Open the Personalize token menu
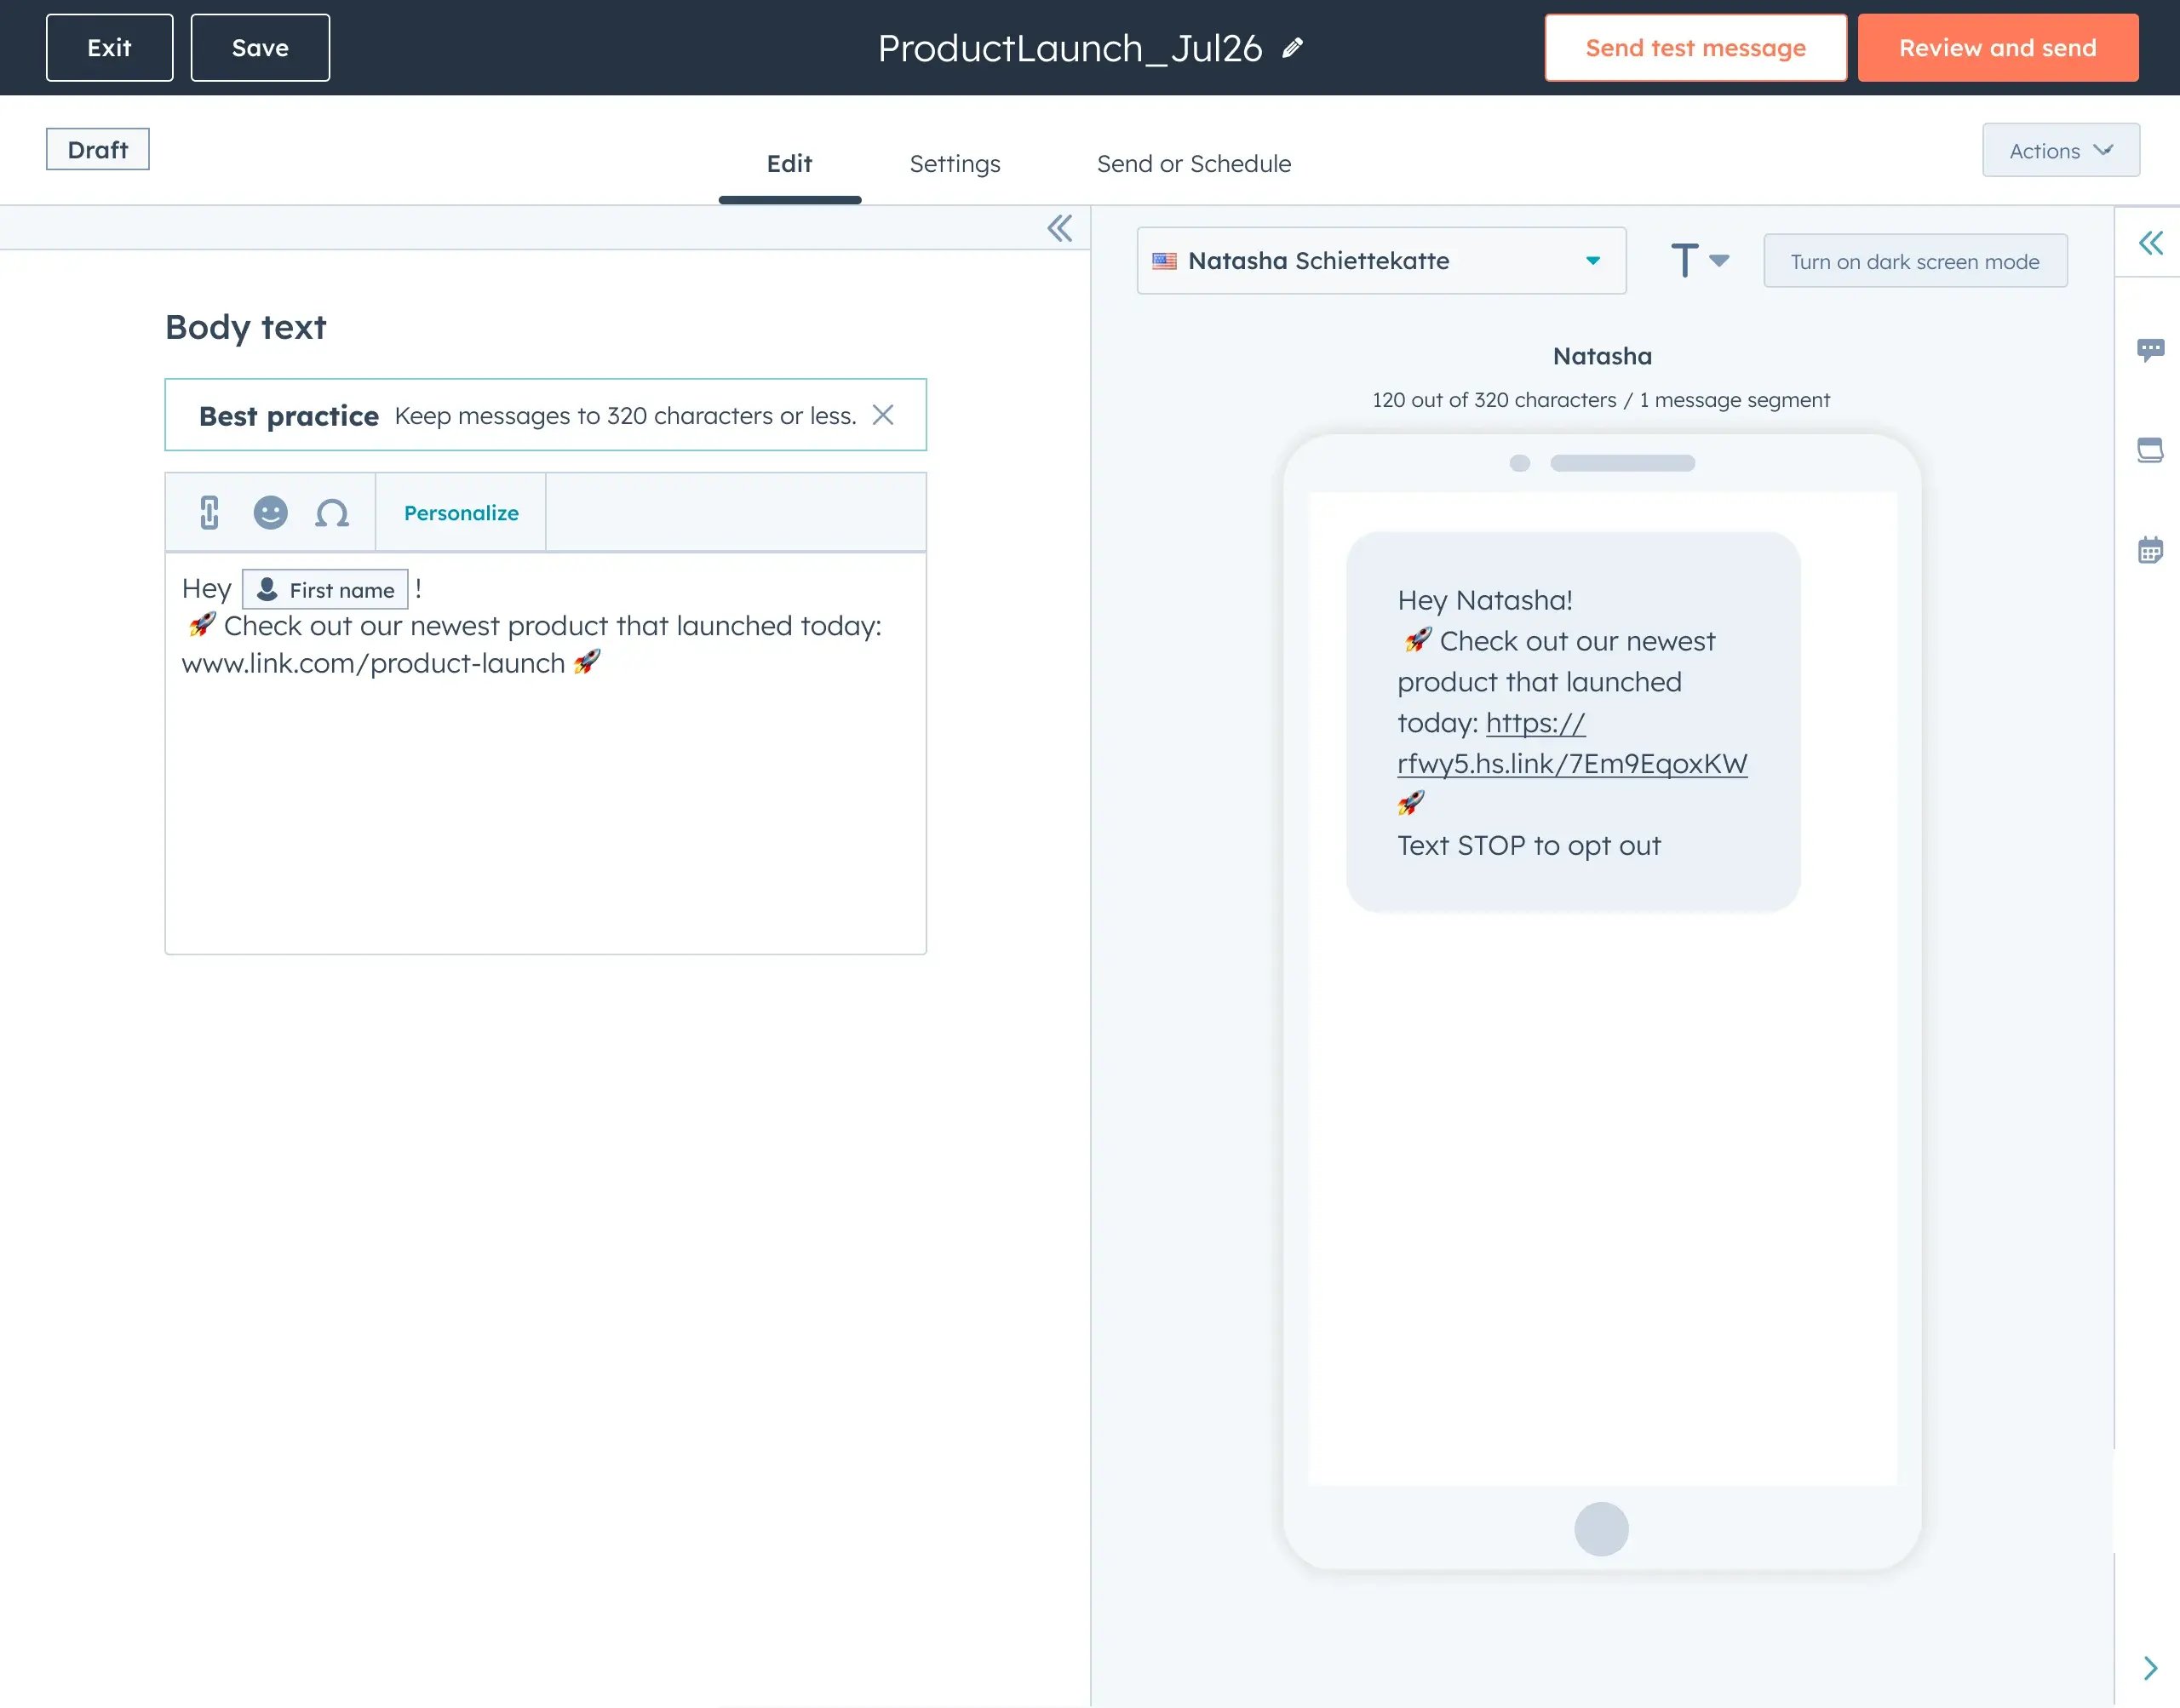 click(x=460, y=513)
